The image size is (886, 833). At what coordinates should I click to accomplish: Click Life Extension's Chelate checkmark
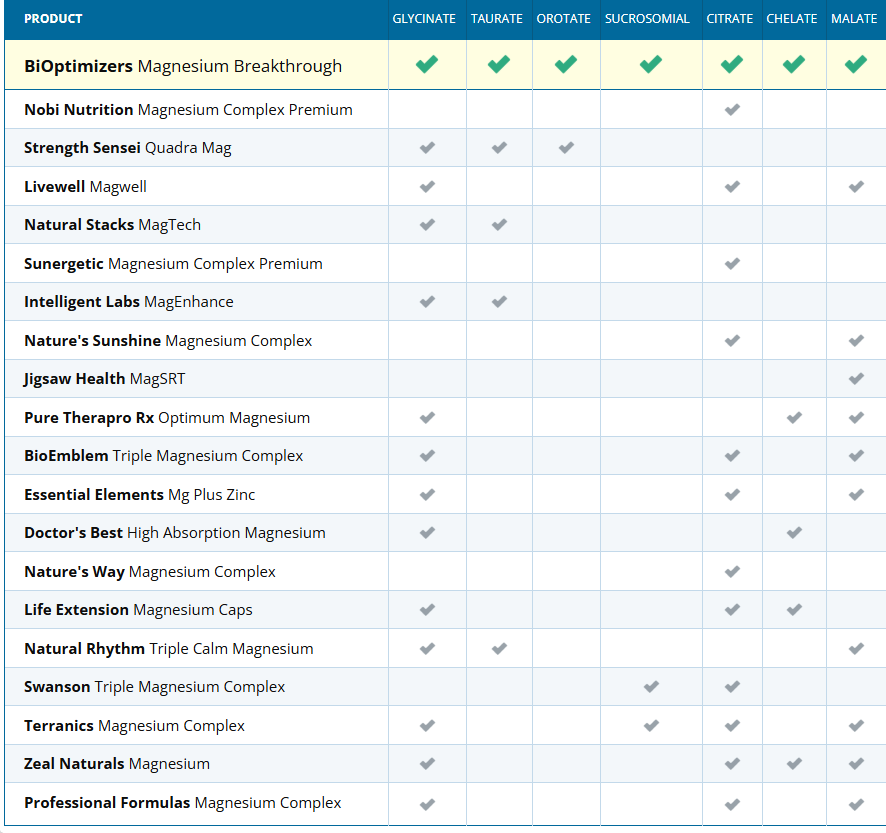pos(794,610)
